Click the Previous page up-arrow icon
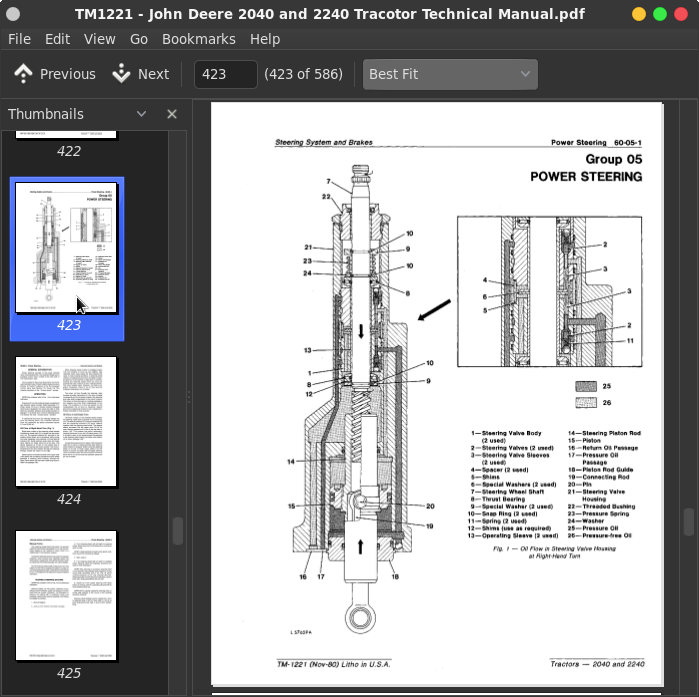Viewport: 699px width, 697px height. [23, 74]
